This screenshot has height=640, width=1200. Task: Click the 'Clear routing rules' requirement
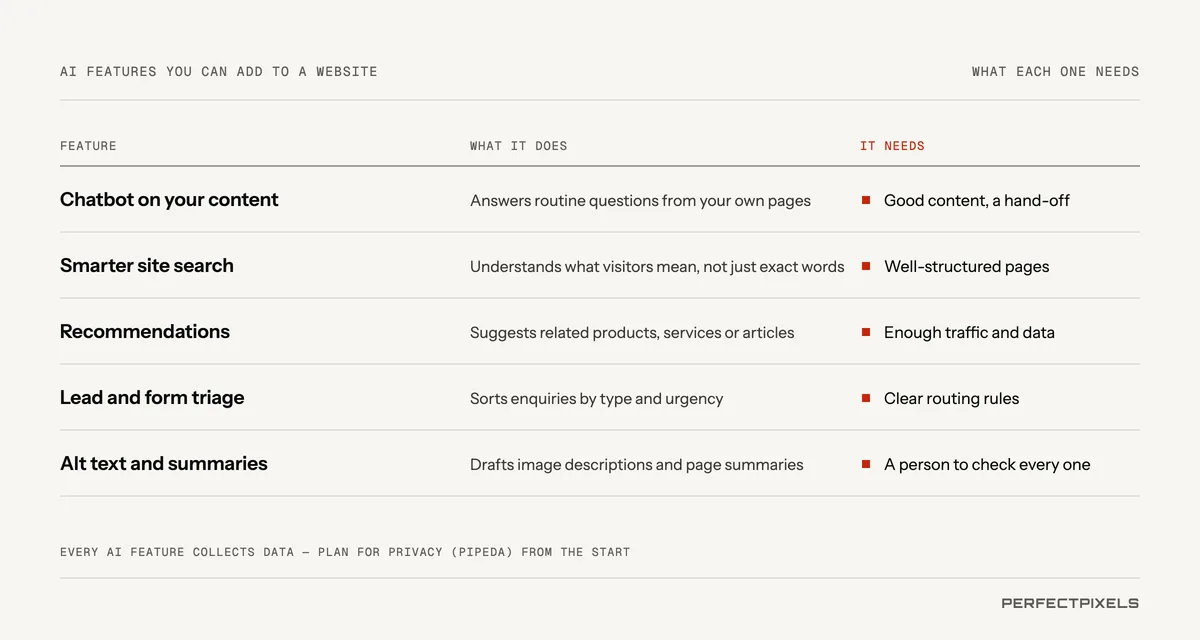pyautogui.click(x=951, y=399)
